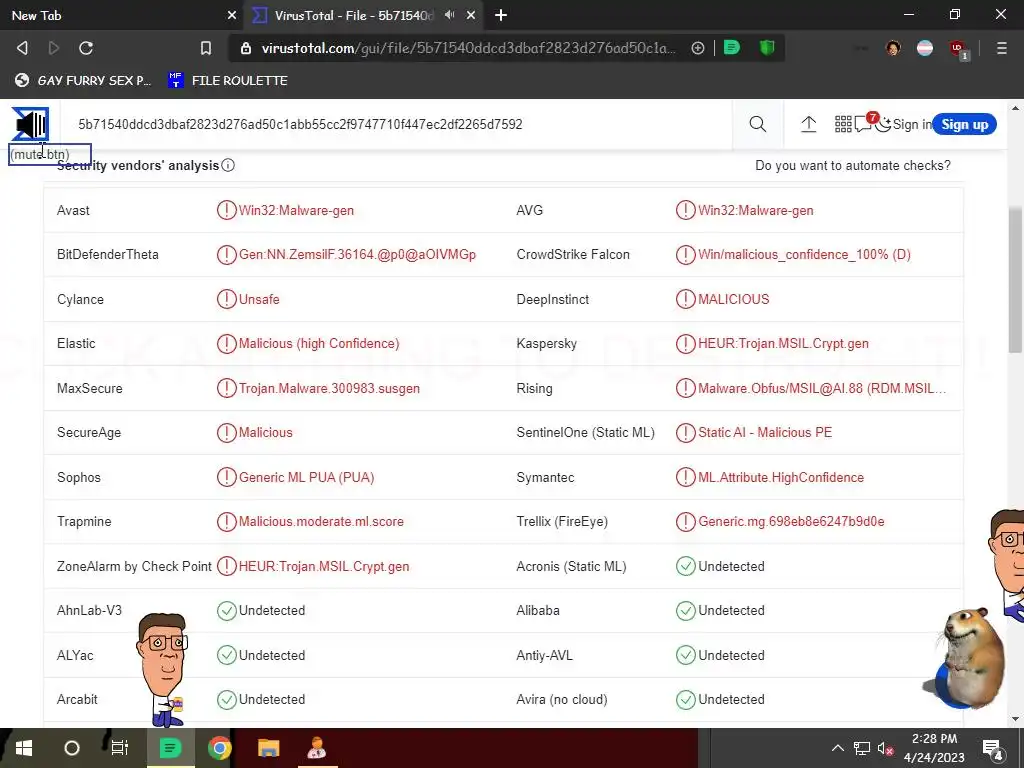Open File Explorer from the taskbar
1024x768 pixels.
pyautogui.click(x=268, y=748)
